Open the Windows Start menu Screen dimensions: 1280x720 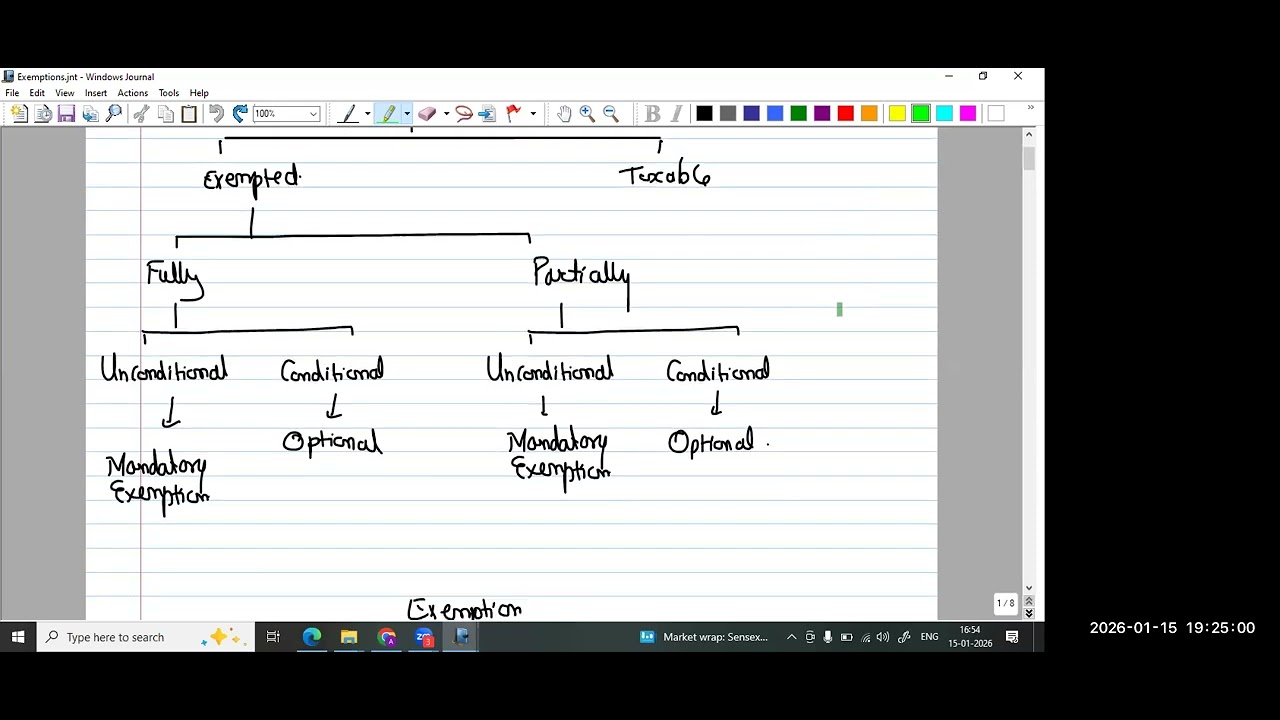pyautogui.click(x=18, y=637)
